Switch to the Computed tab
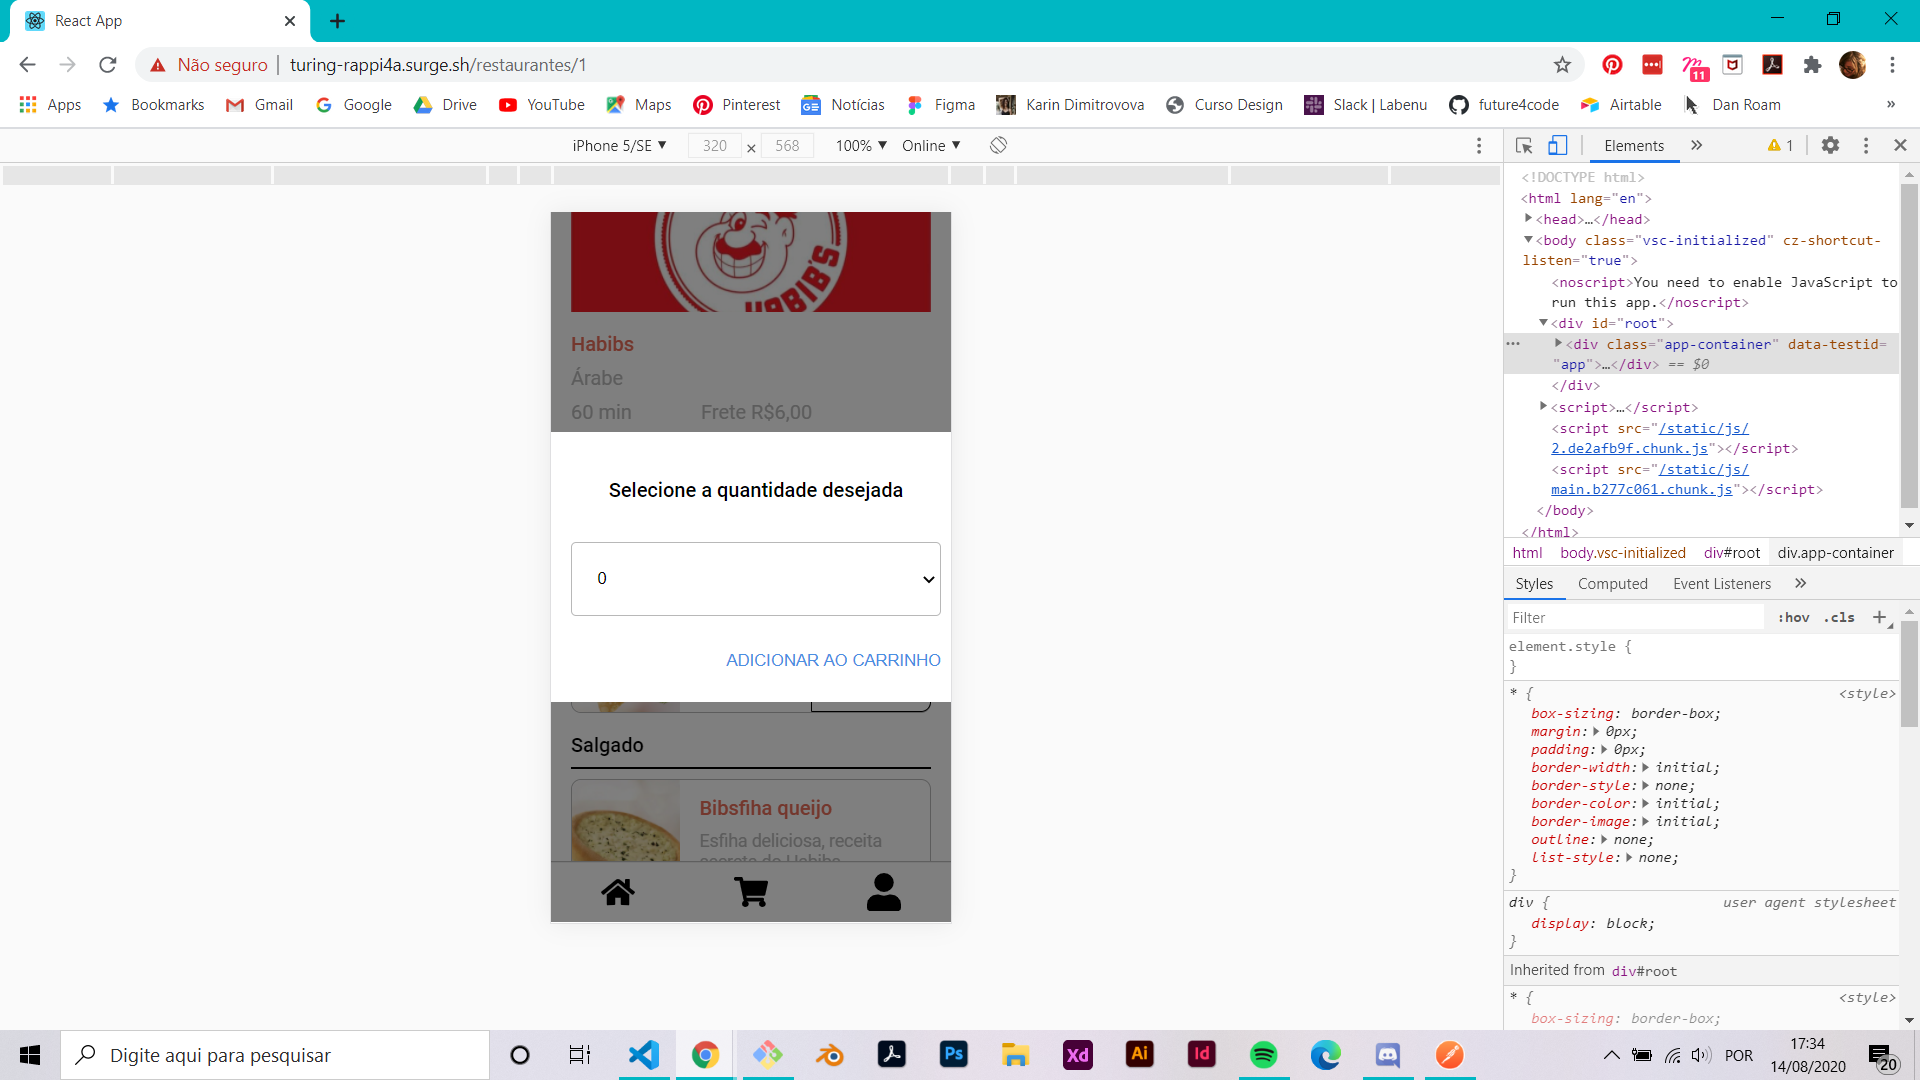 point(1612,584)
